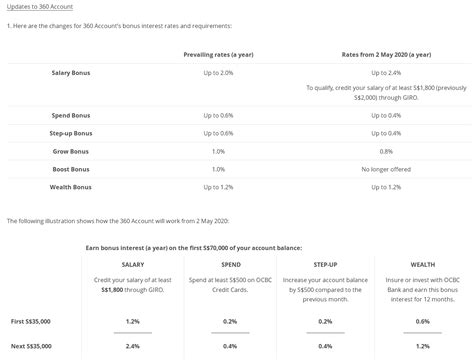Click the Boost Bonus row label
Viewport: 474px width, 360px height.
(x=71, y=169)
